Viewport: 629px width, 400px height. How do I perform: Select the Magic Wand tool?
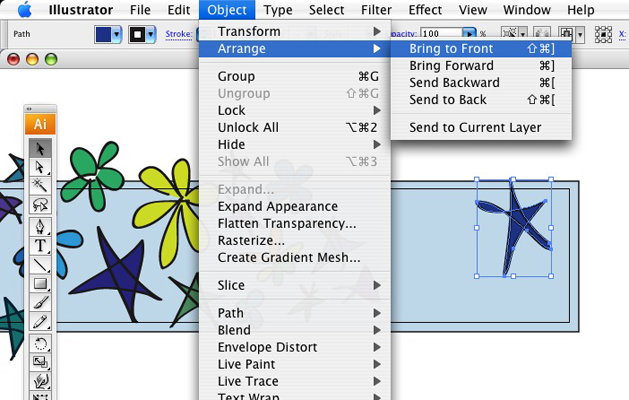[x=40, y=185]
